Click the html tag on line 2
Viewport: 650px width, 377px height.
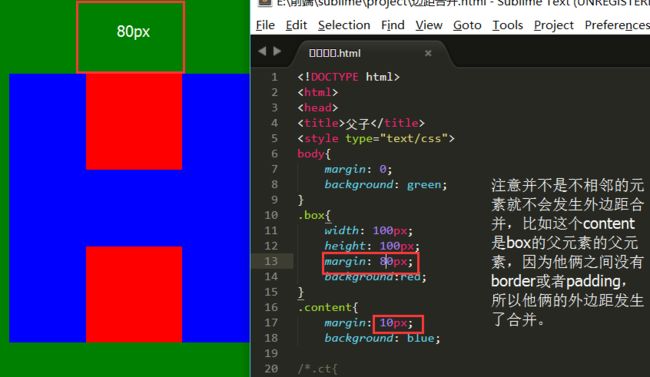point(318,92)
